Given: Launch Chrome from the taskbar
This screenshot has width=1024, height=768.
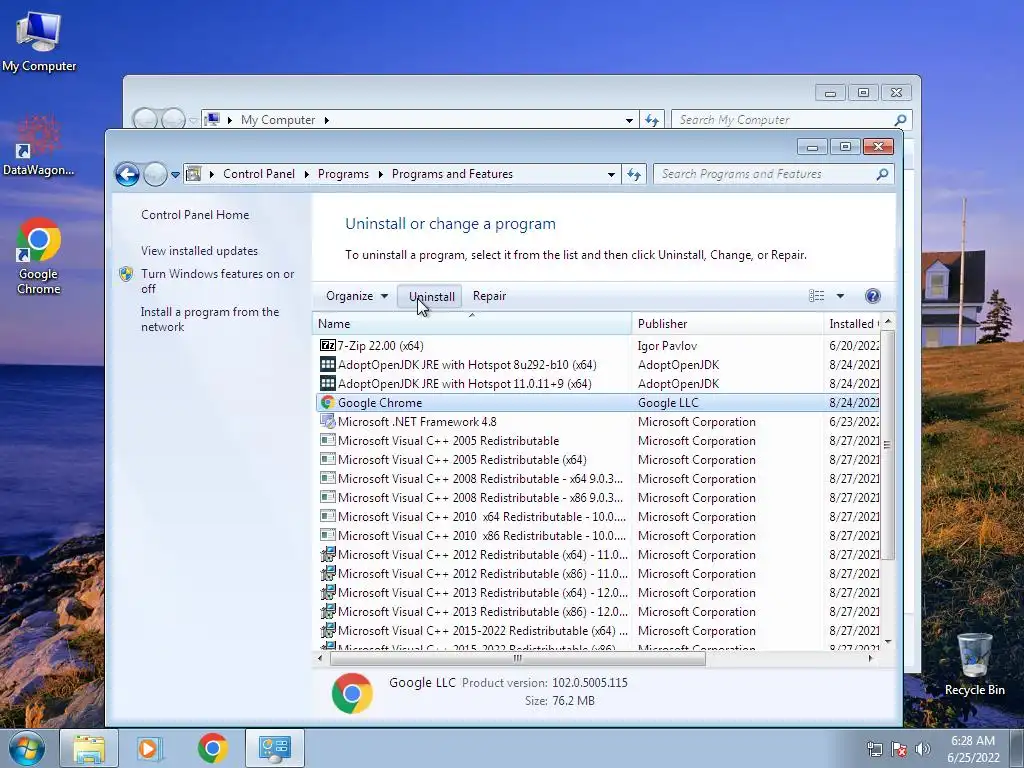Looking at the screenshot, I should click(212, 748).
